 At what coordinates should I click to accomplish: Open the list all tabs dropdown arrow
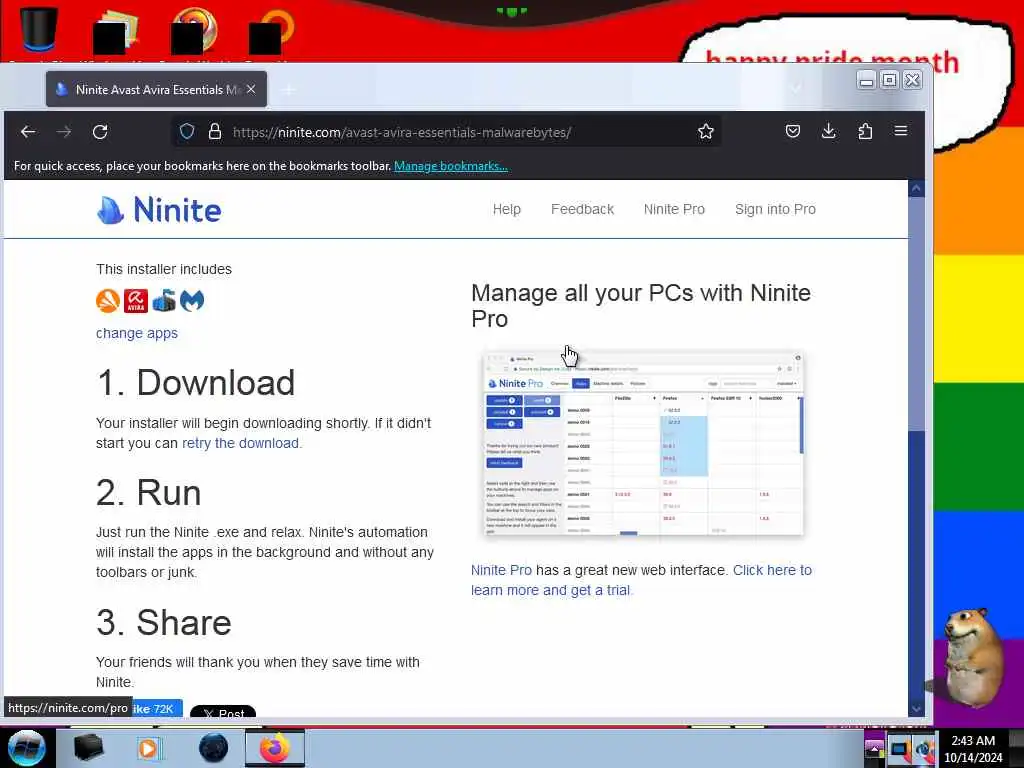point(795,89)
